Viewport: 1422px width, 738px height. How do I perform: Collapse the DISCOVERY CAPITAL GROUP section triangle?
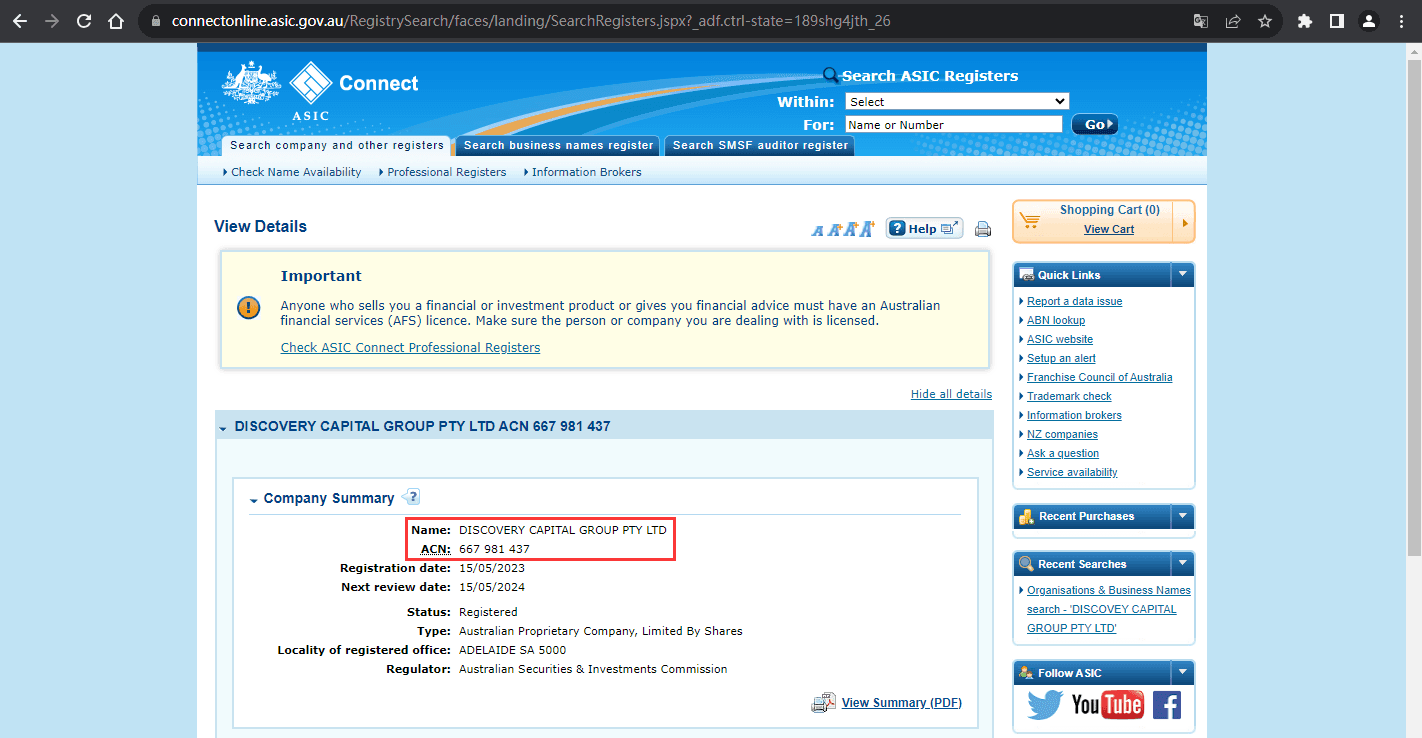pos(223,428)
